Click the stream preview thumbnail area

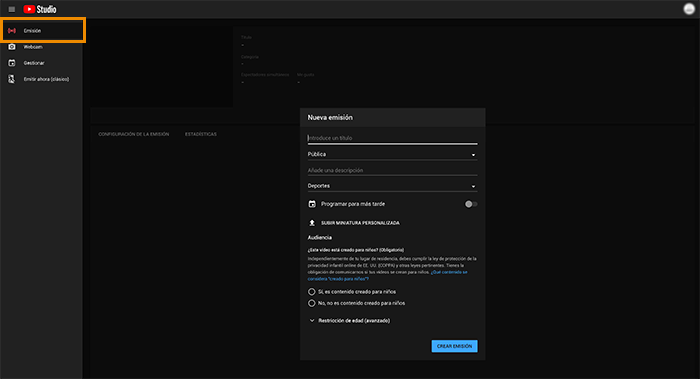[x=161, y=67]
